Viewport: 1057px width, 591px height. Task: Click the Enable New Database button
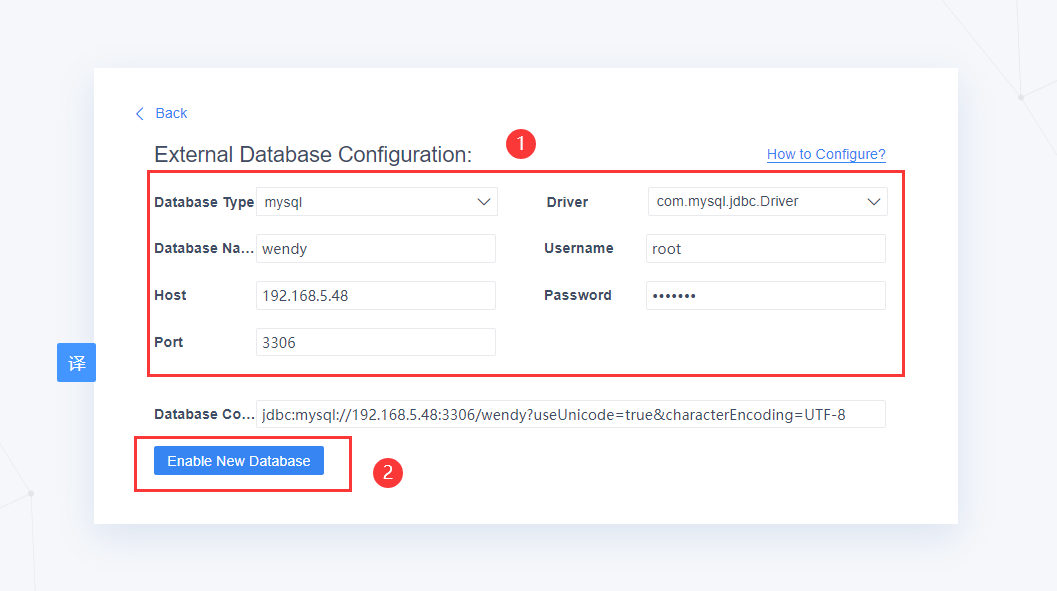tap(239, 461)
